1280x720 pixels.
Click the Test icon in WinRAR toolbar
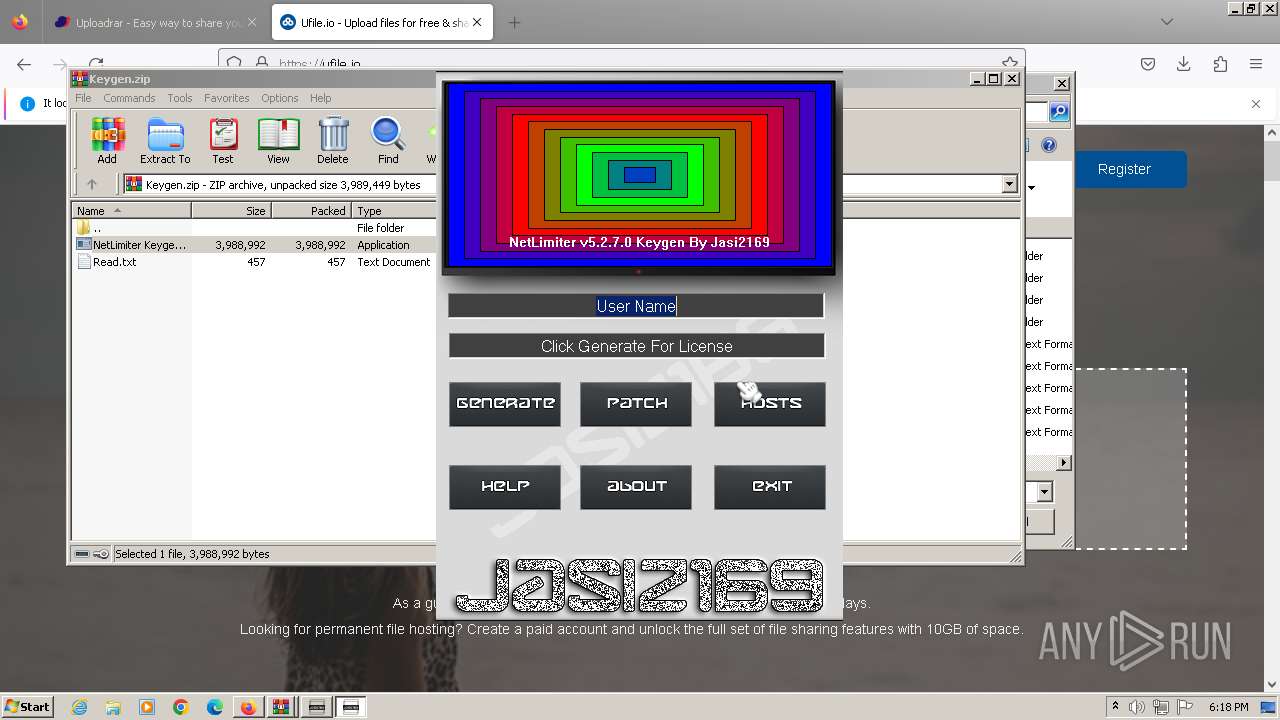click(223, 140)
